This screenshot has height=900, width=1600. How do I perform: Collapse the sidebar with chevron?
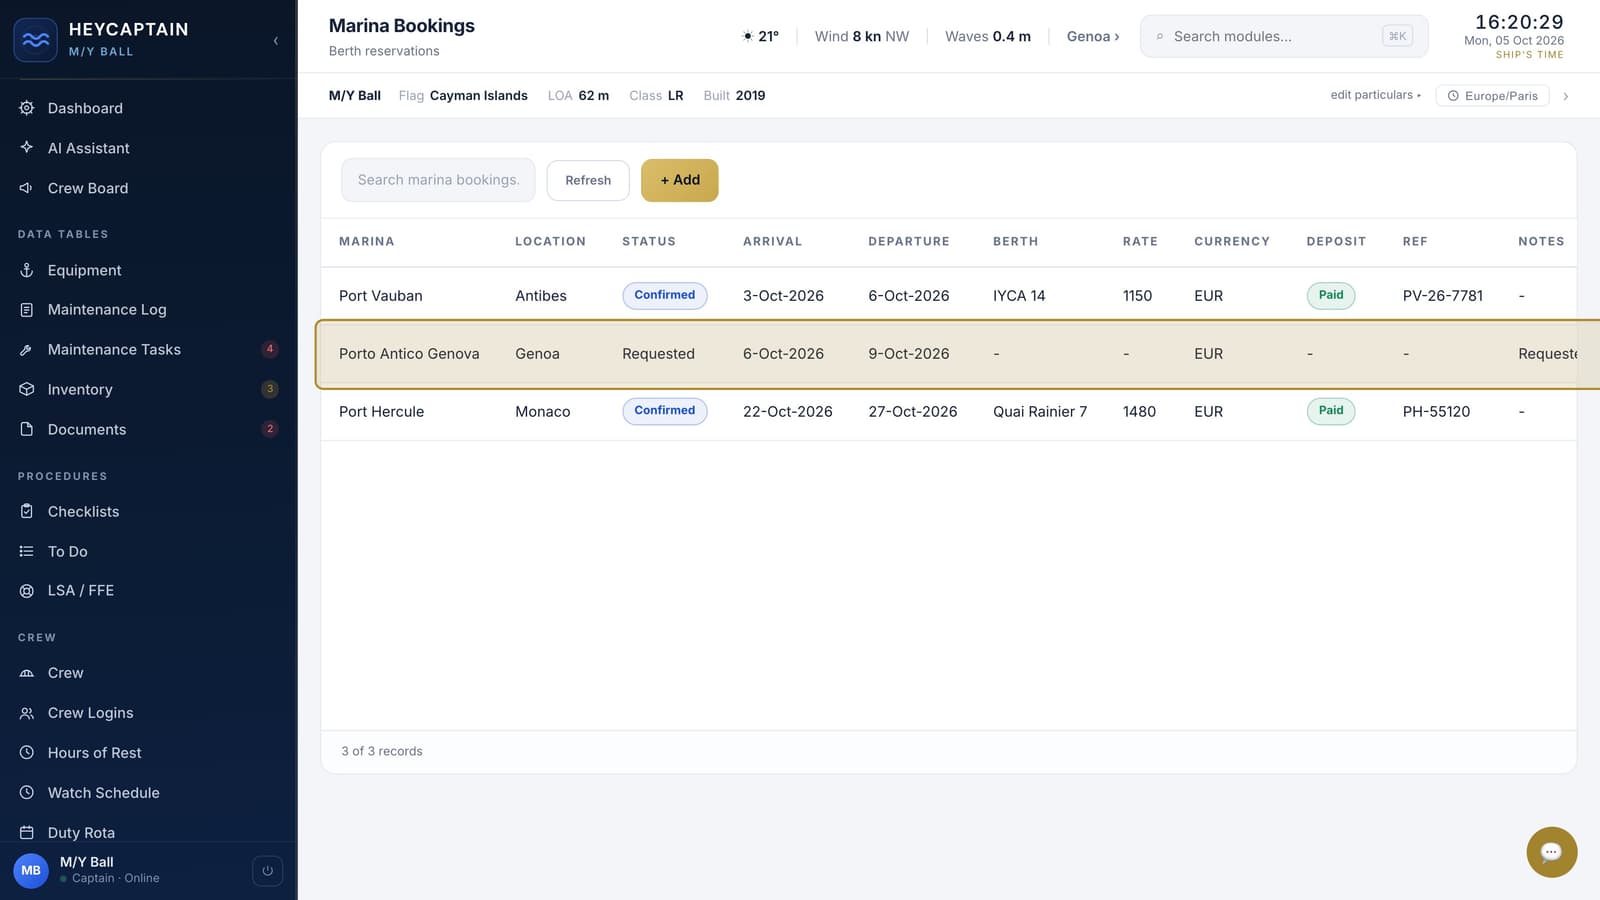click(x=276, y=41)
